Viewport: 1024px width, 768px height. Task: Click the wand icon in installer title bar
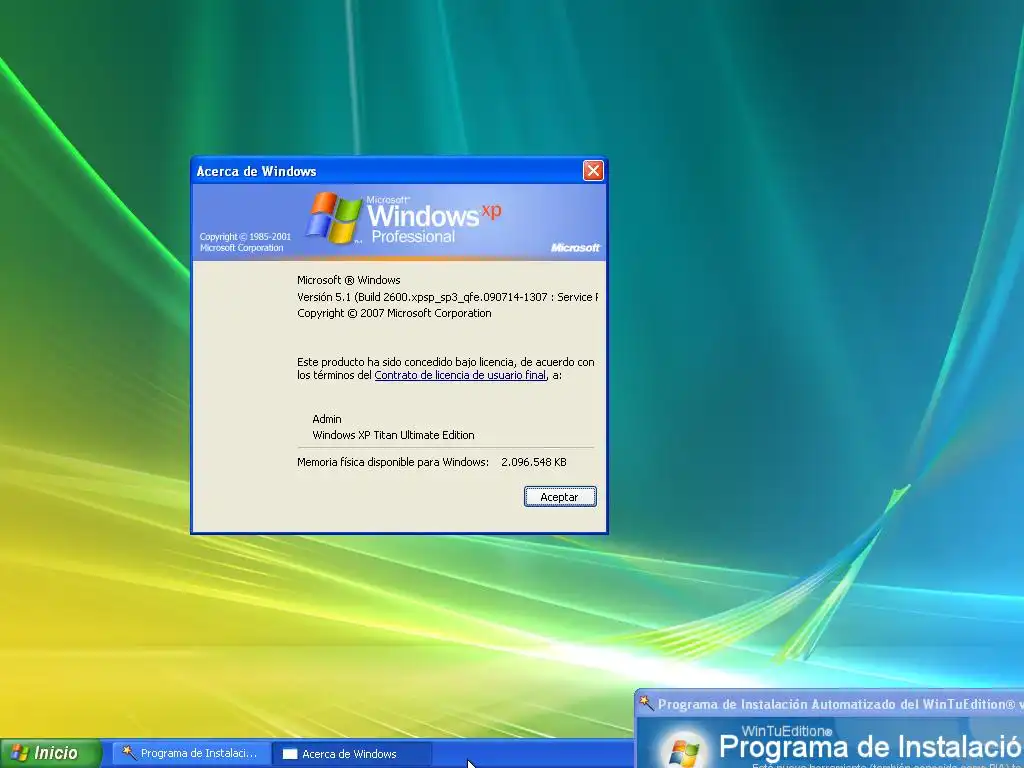click(x=646, y=703)
